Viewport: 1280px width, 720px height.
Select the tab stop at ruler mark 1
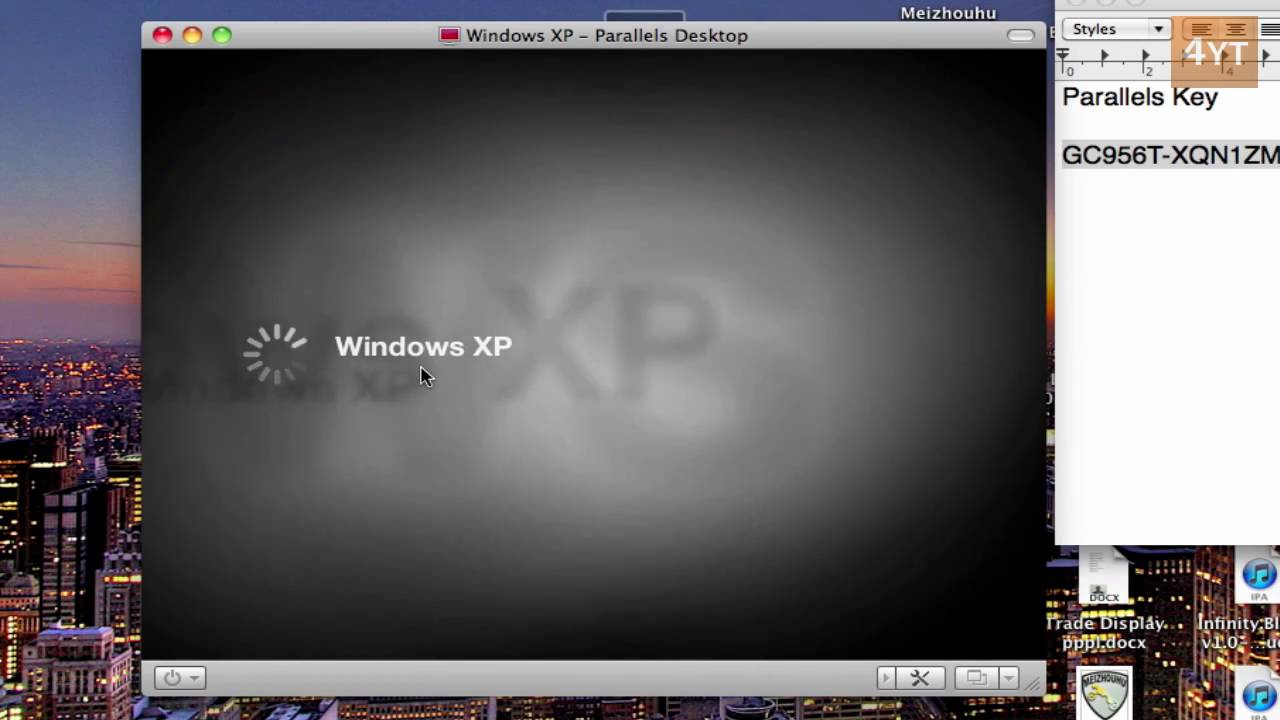(x=1105, y=57)
